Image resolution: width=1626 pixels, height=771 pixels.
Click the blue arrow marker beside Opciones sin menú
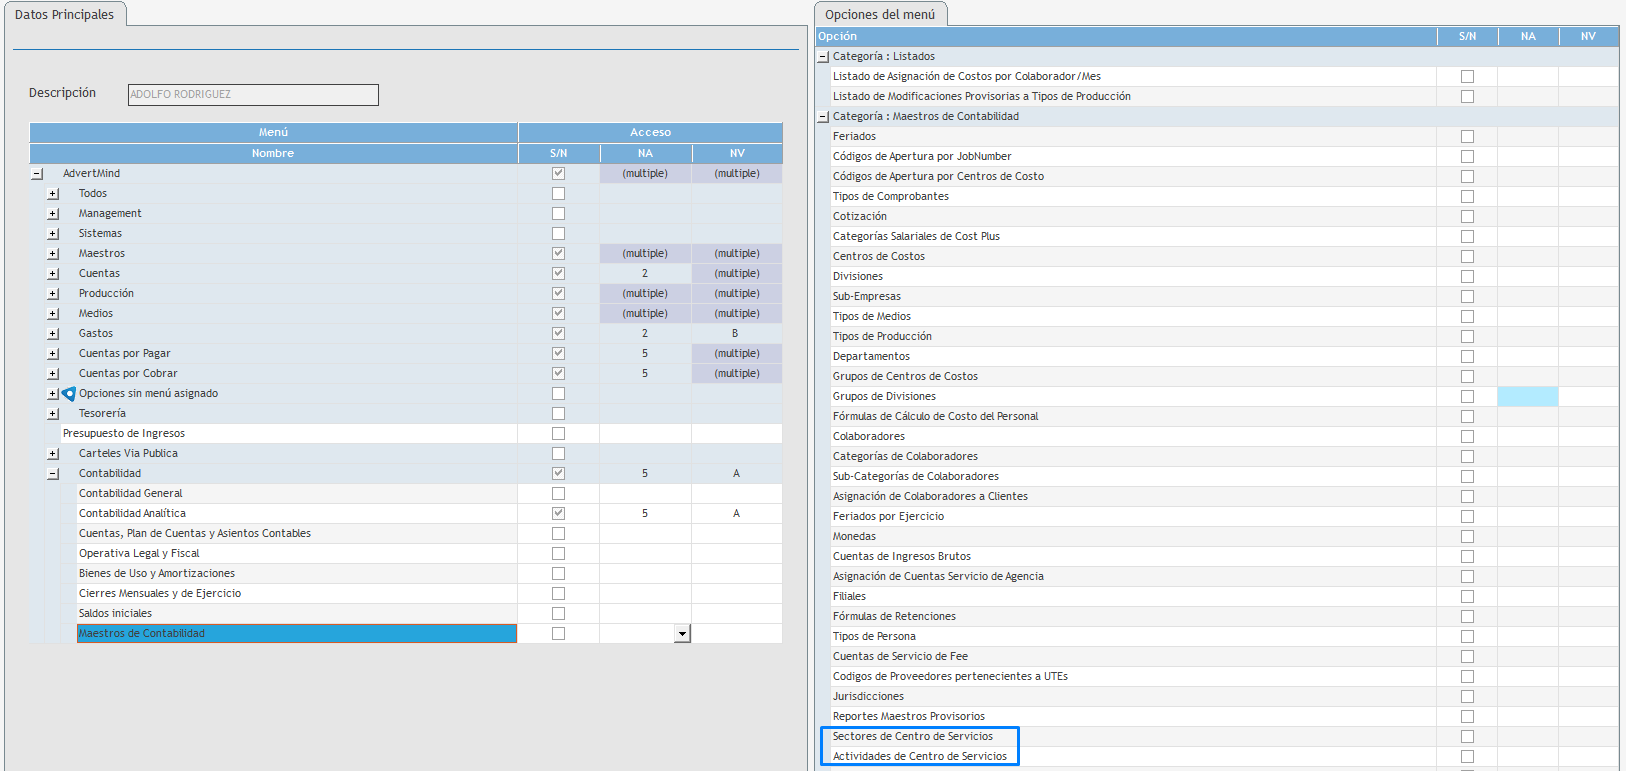click(68, 394)
